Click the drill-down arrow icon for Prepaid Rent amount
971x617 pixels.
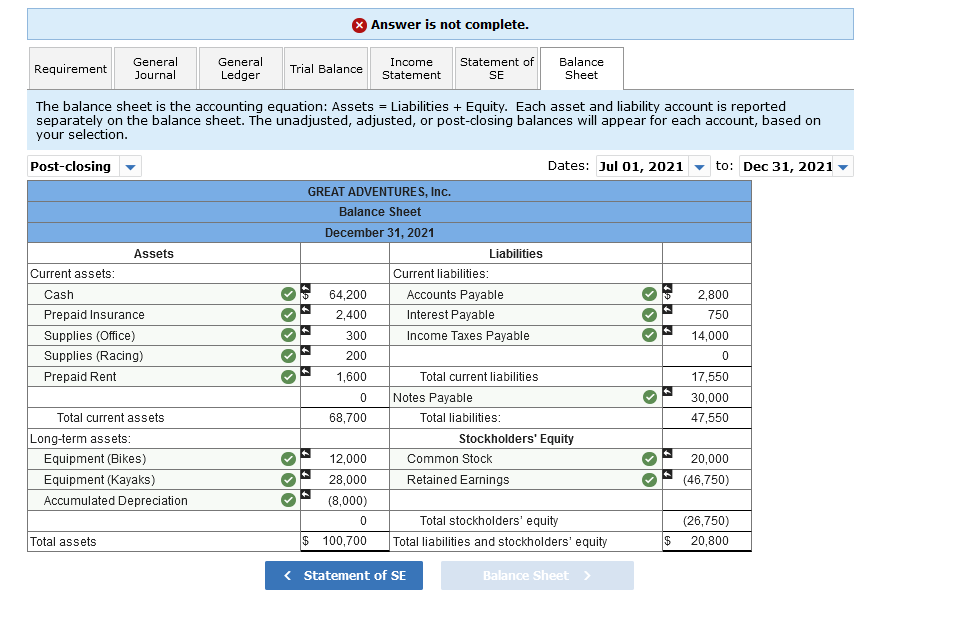[x=305, y=371]
